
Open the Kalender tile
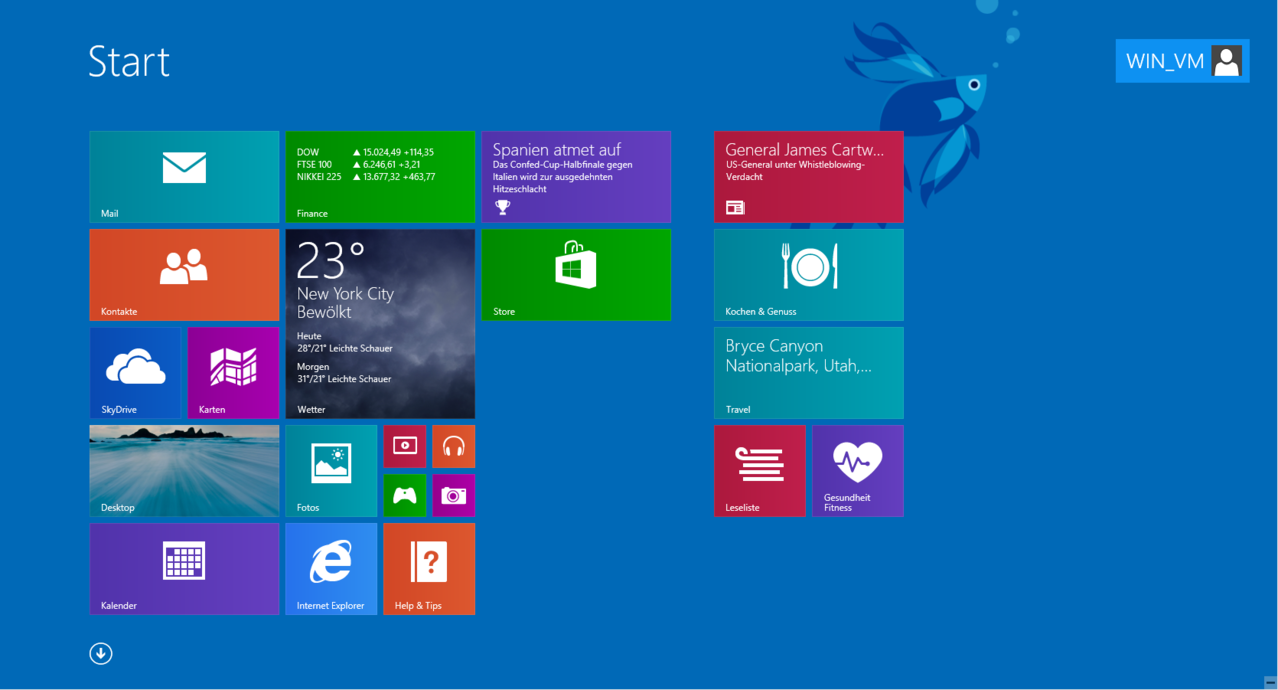(184, 568)
